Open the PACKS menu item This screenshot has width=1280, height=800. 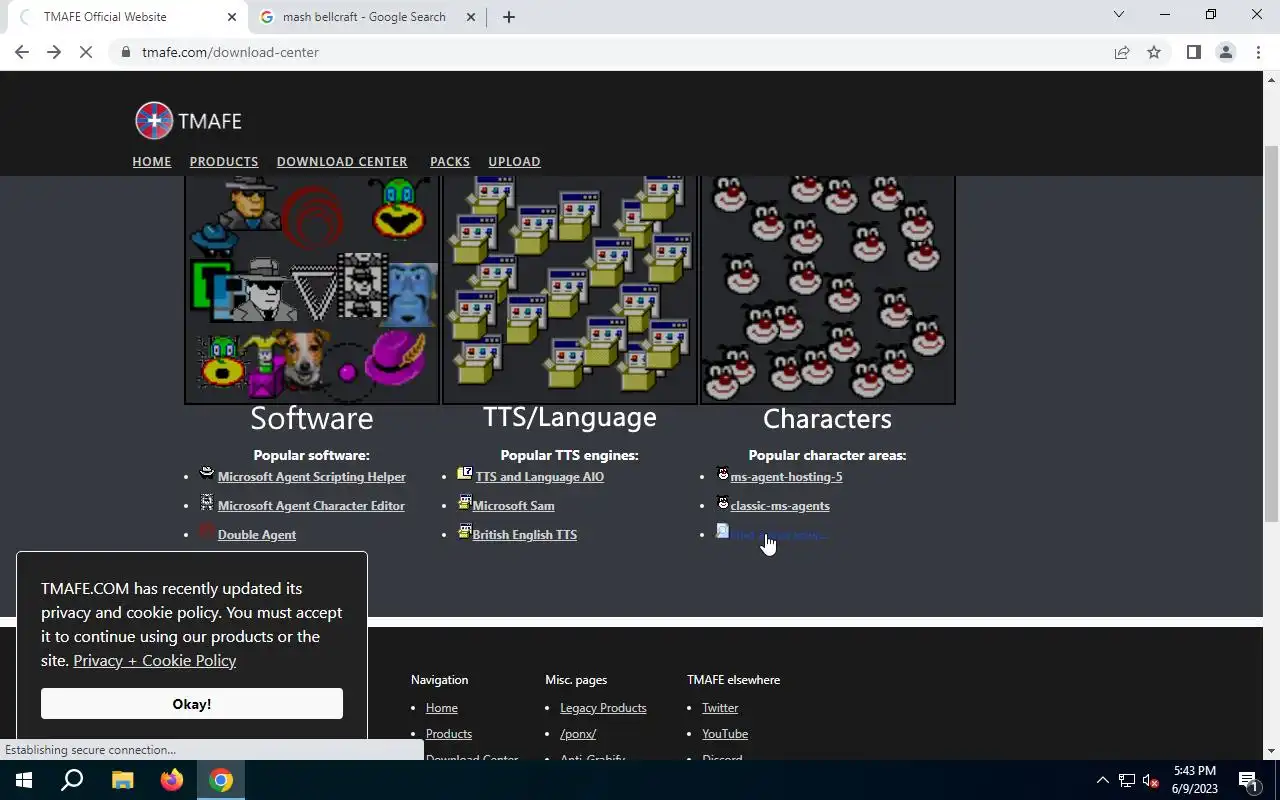point(450,161)
